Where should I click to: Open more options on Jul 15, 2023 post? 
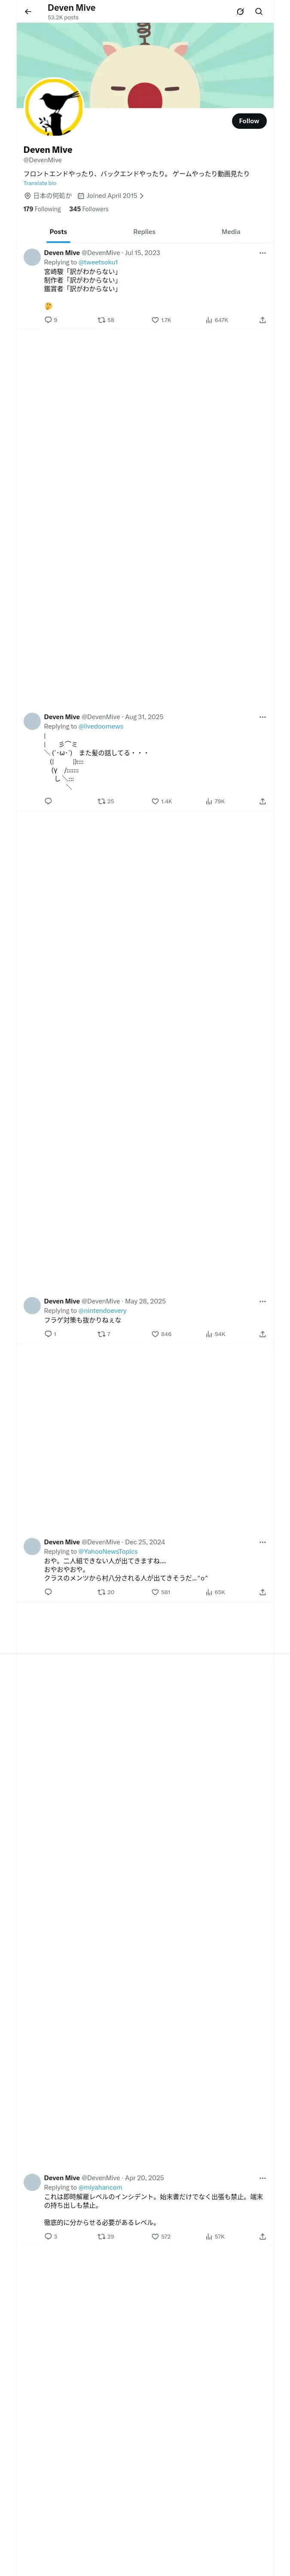pos(262,253)
